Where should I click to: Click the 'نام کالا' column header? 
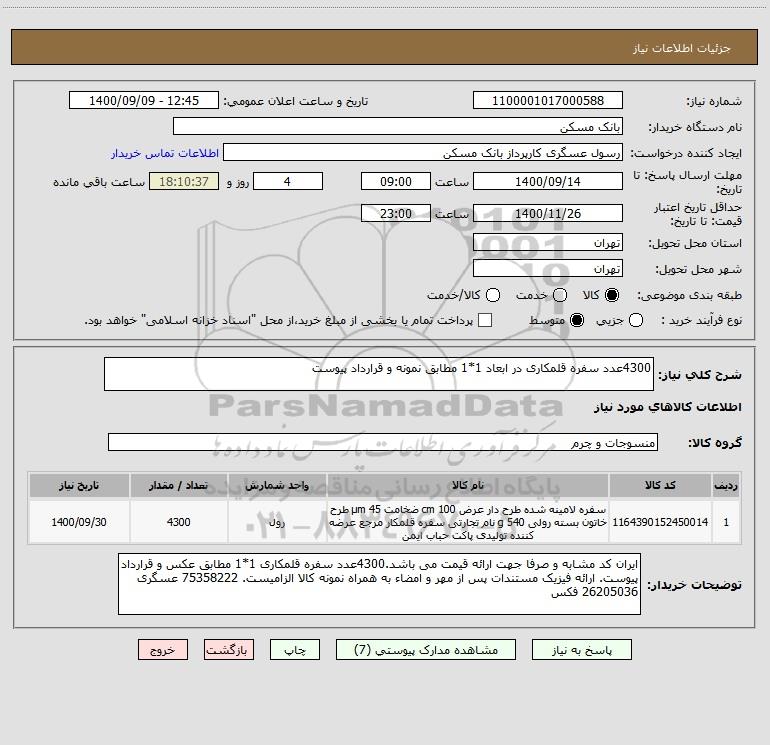point(468,485)
